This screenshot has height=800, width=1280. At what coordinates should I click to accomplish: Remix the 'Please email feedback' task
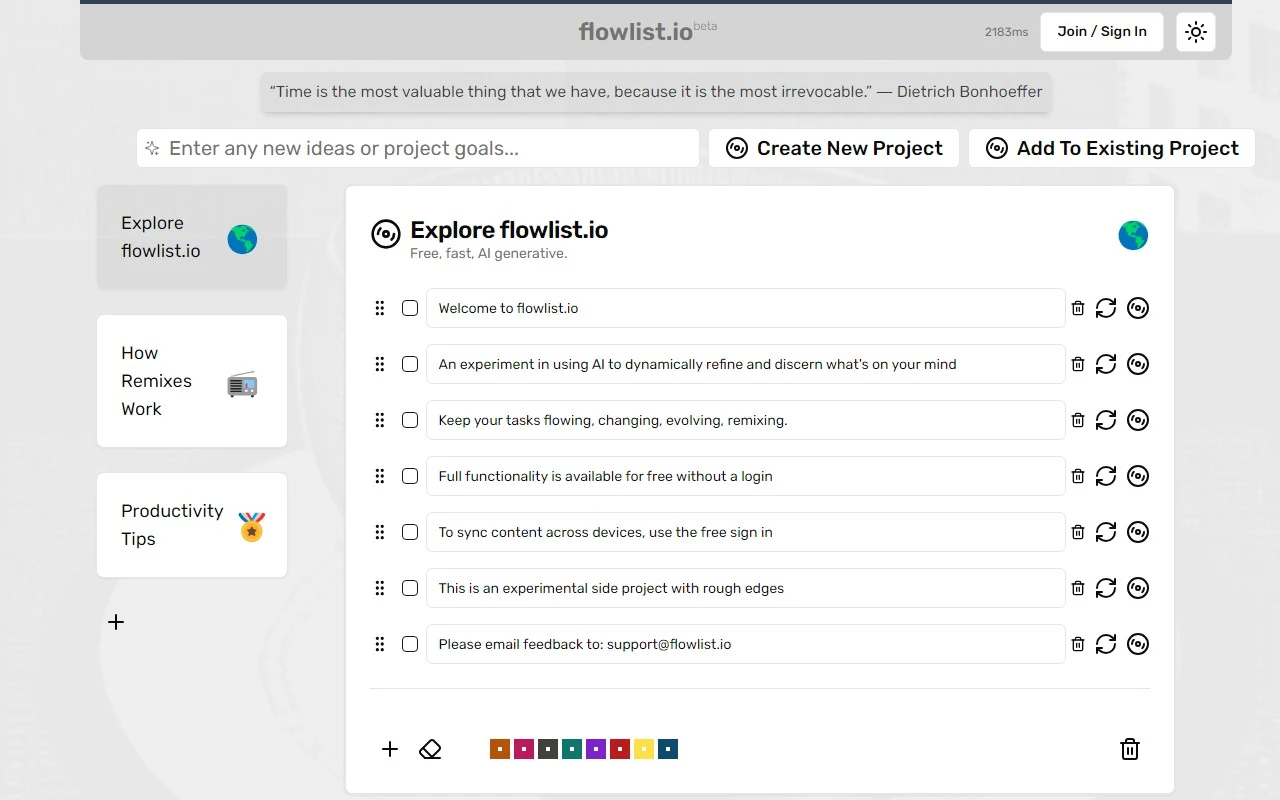click(x=1138, y=644)
